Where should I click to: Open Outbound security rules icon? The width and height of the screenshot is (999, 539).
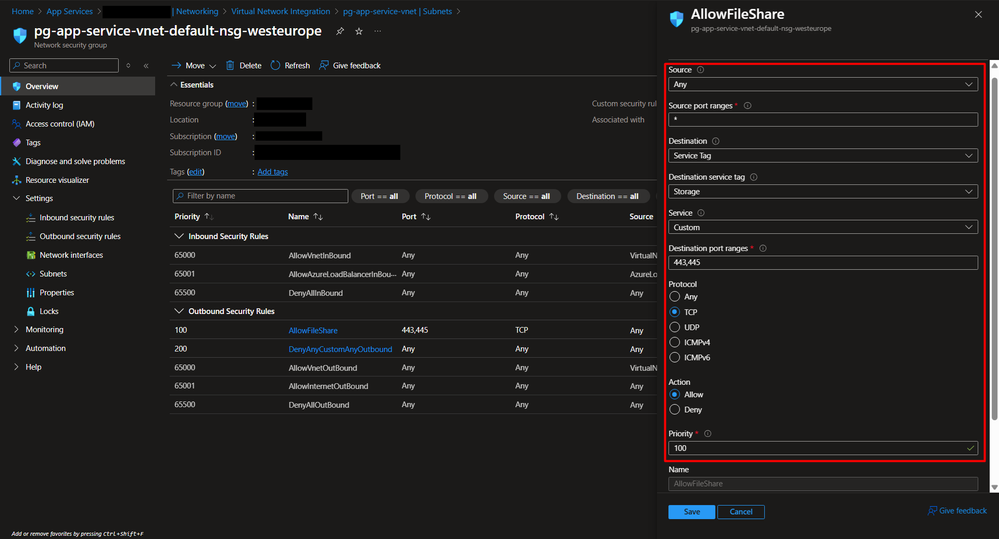coord(31,236)
